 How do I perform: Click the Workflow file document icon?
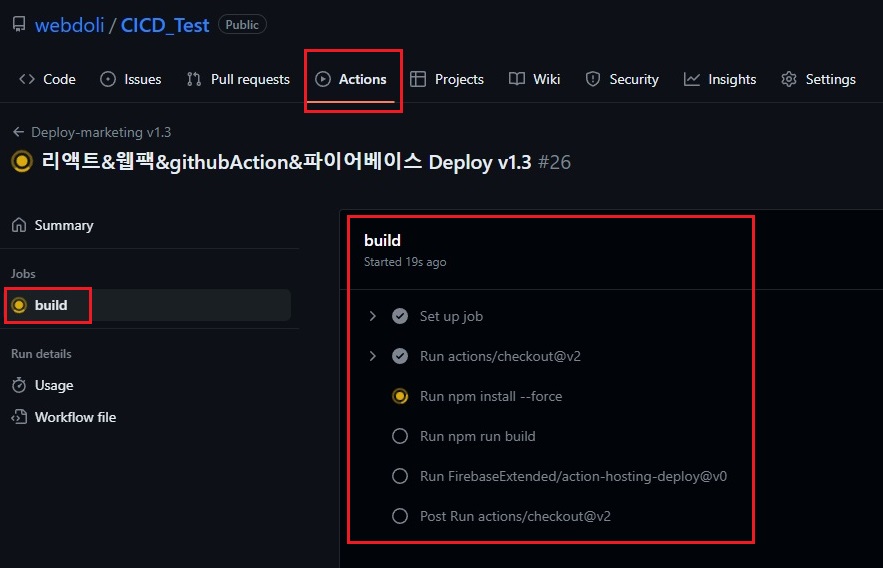[19, 417]
